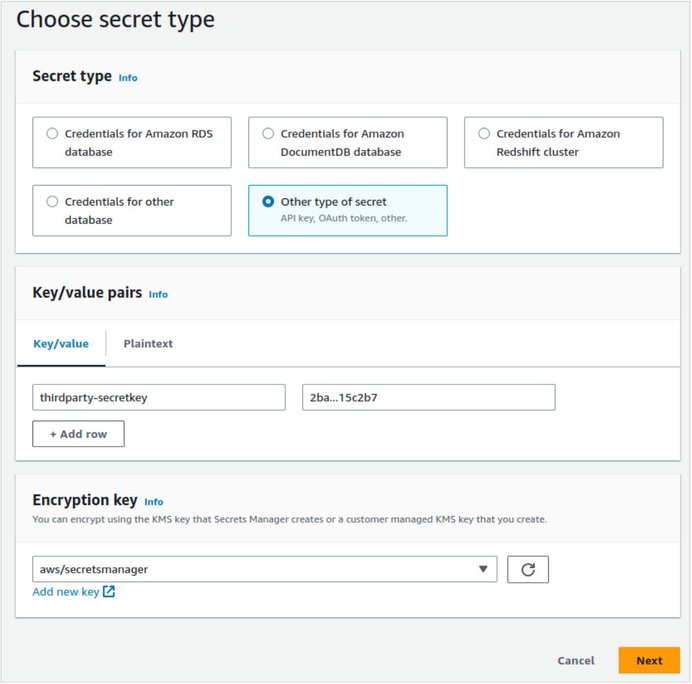Open the aws/secretsmanager encryption key dropdown
692x684 pixels.
[x=264, y=569]
